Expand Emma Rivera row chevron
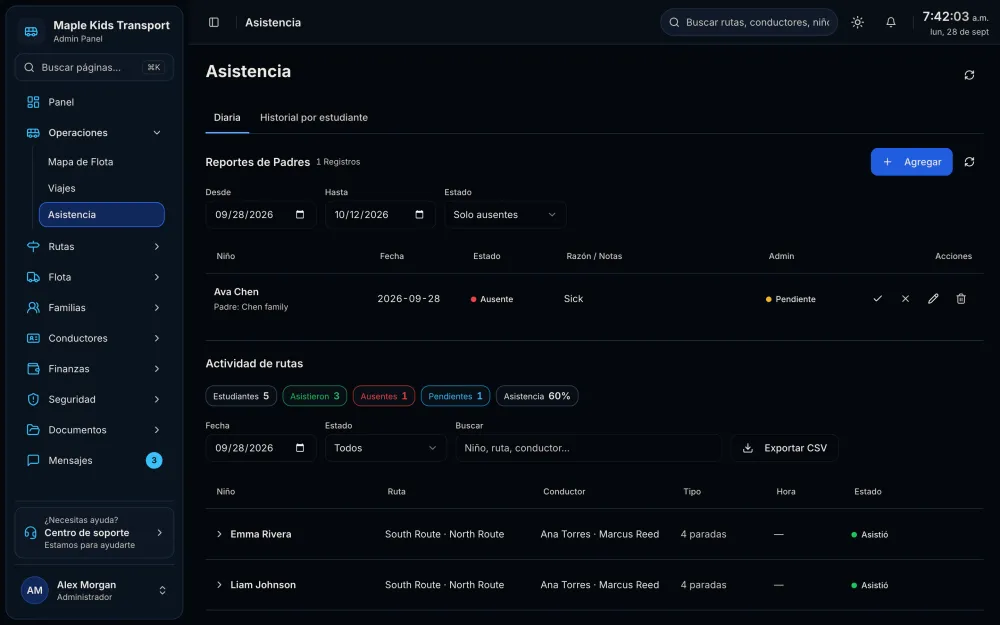The height and width of the screenshot is (625, 1000). pos(219,534)
